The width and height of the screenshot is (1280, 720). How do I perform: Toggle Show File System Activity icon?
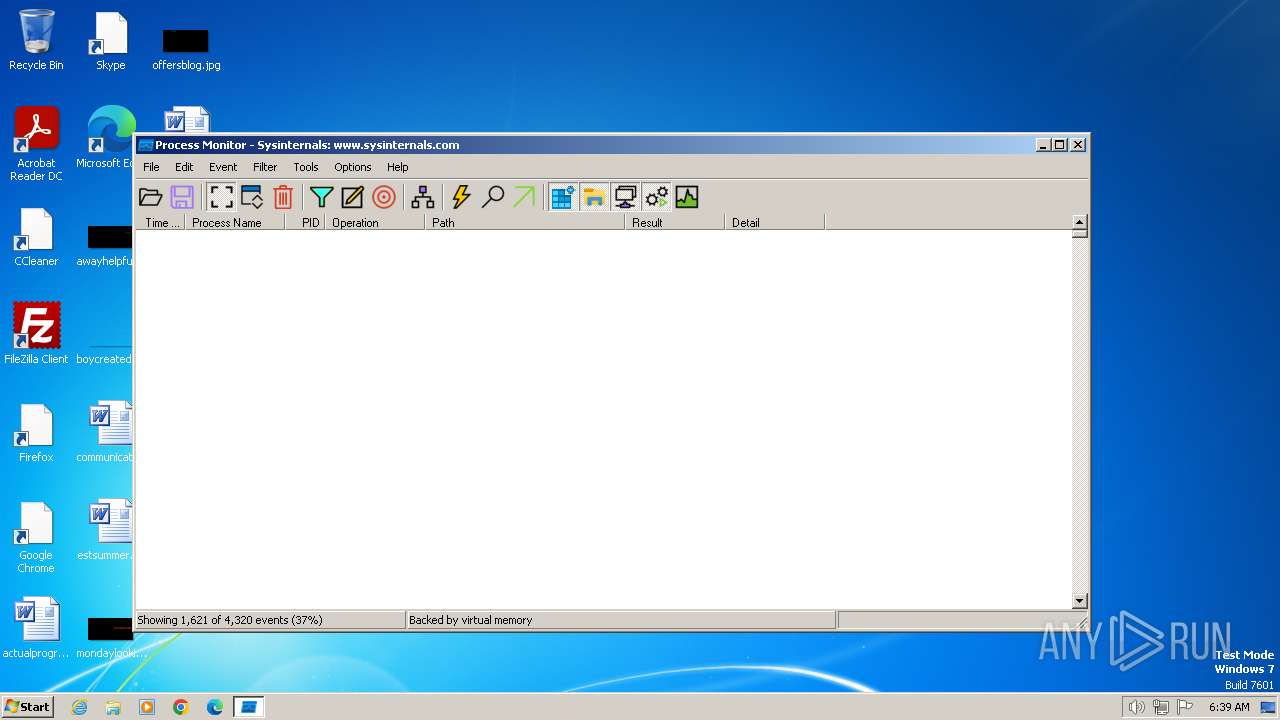(594, 197)
